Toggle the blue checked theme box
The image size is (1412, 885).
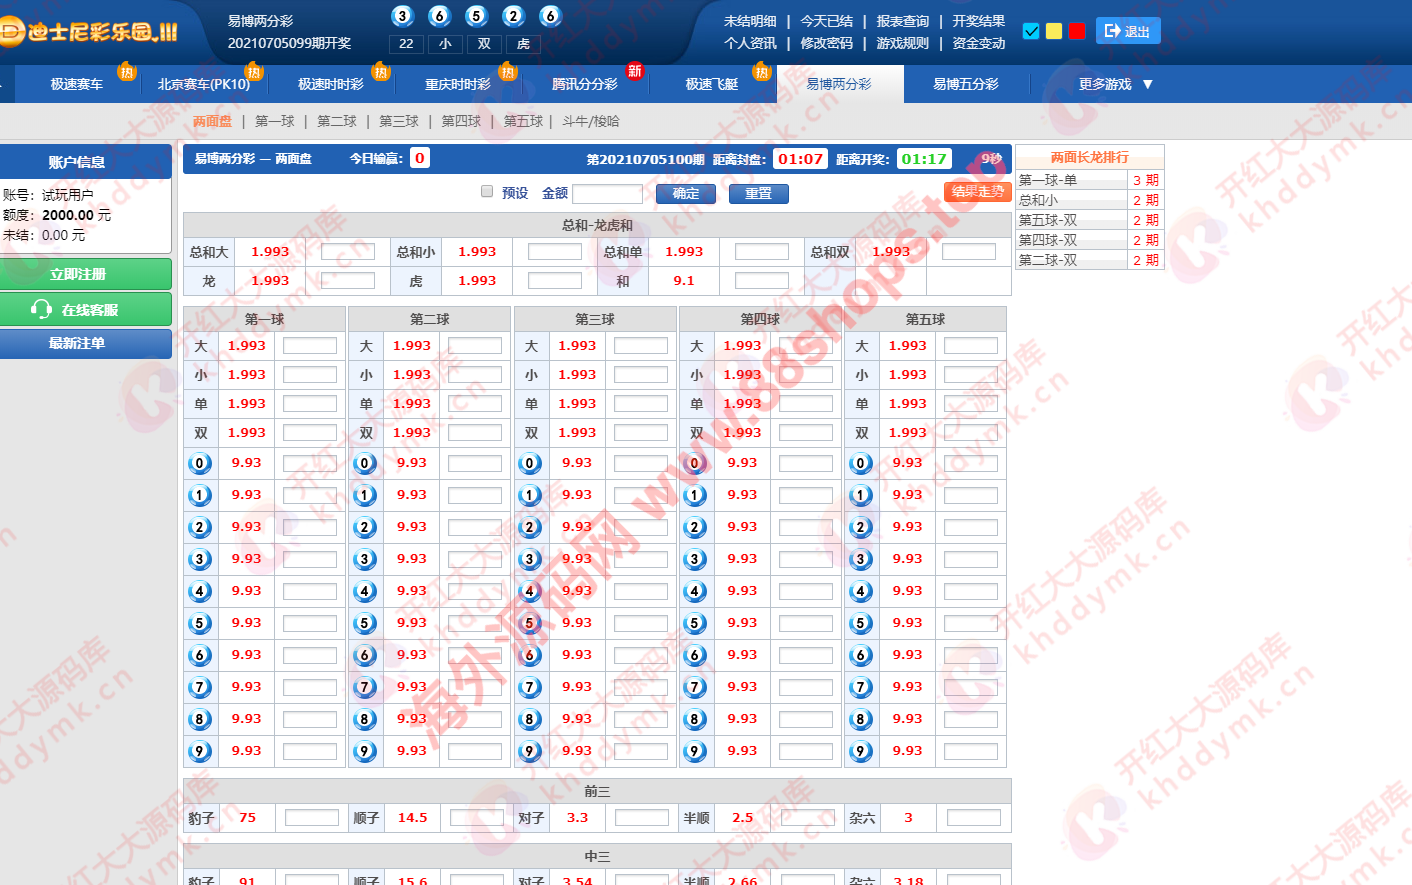(1031, 31)
